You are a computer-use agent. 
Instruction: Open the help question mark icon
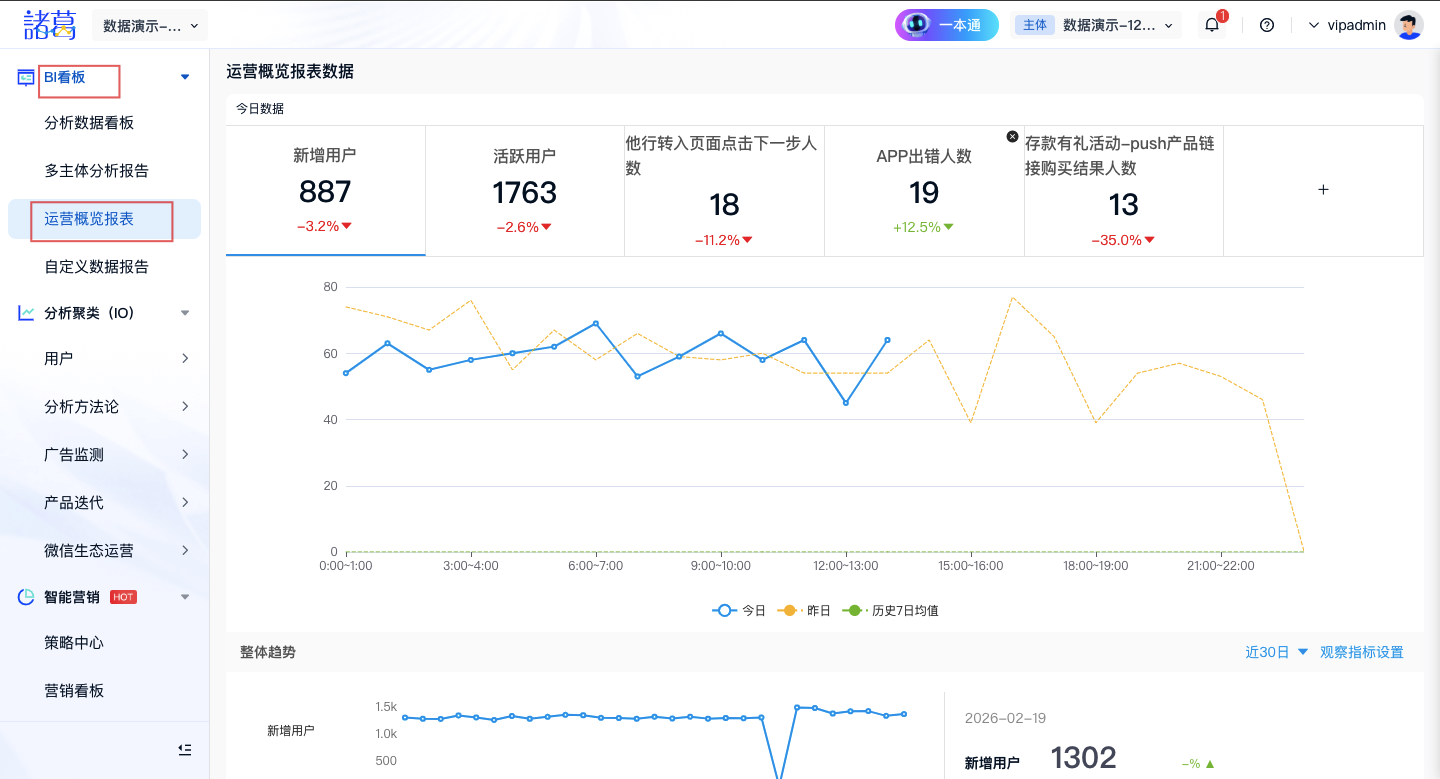pyautogui.click(x=1267, y=25)
